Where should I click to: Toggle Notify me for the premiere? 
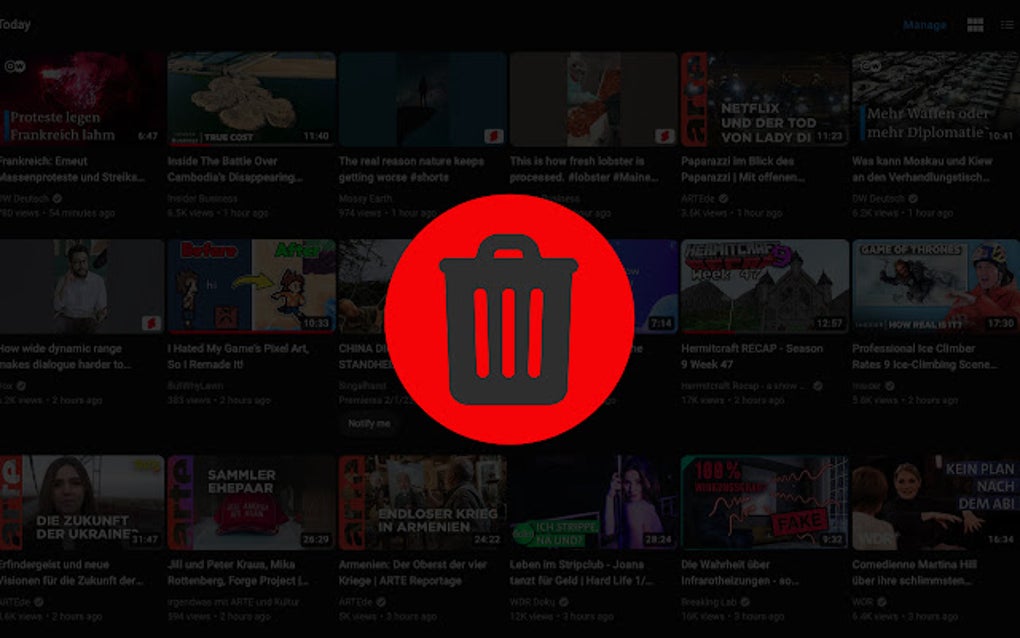(x=369, y=424)
